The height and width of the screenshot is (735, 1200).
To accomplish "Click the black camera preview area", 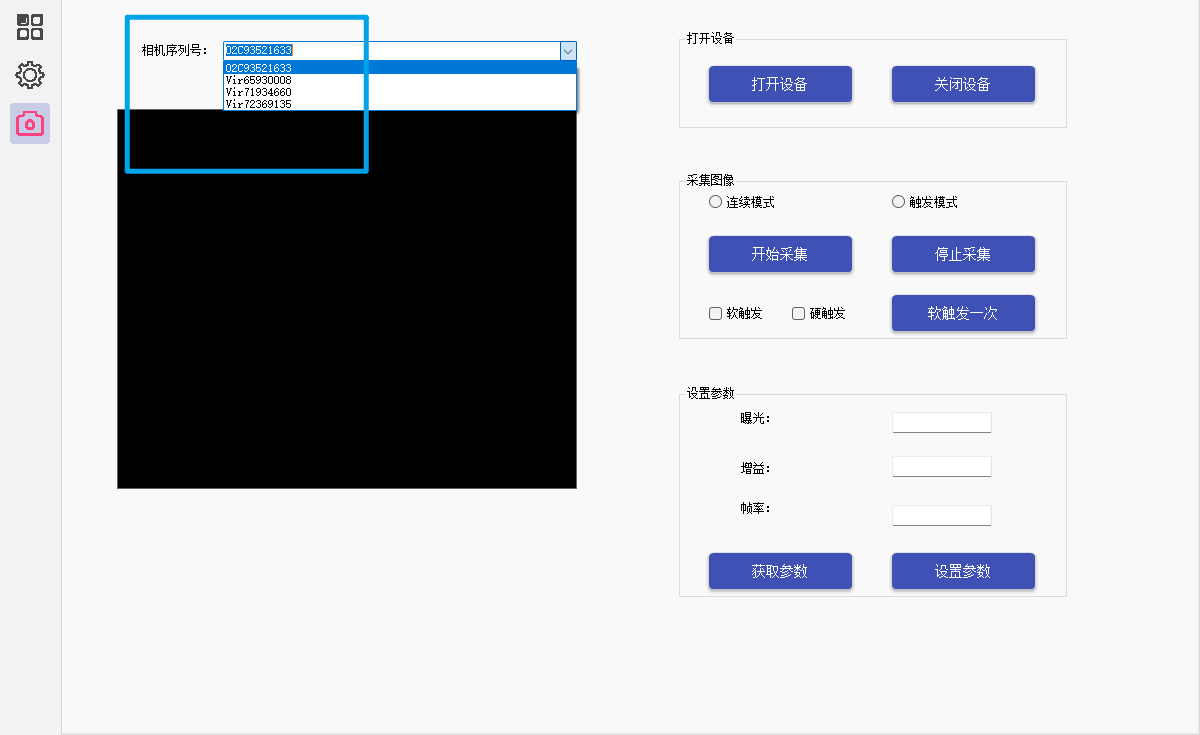I will pyautogui.click(x=347, y=299).
